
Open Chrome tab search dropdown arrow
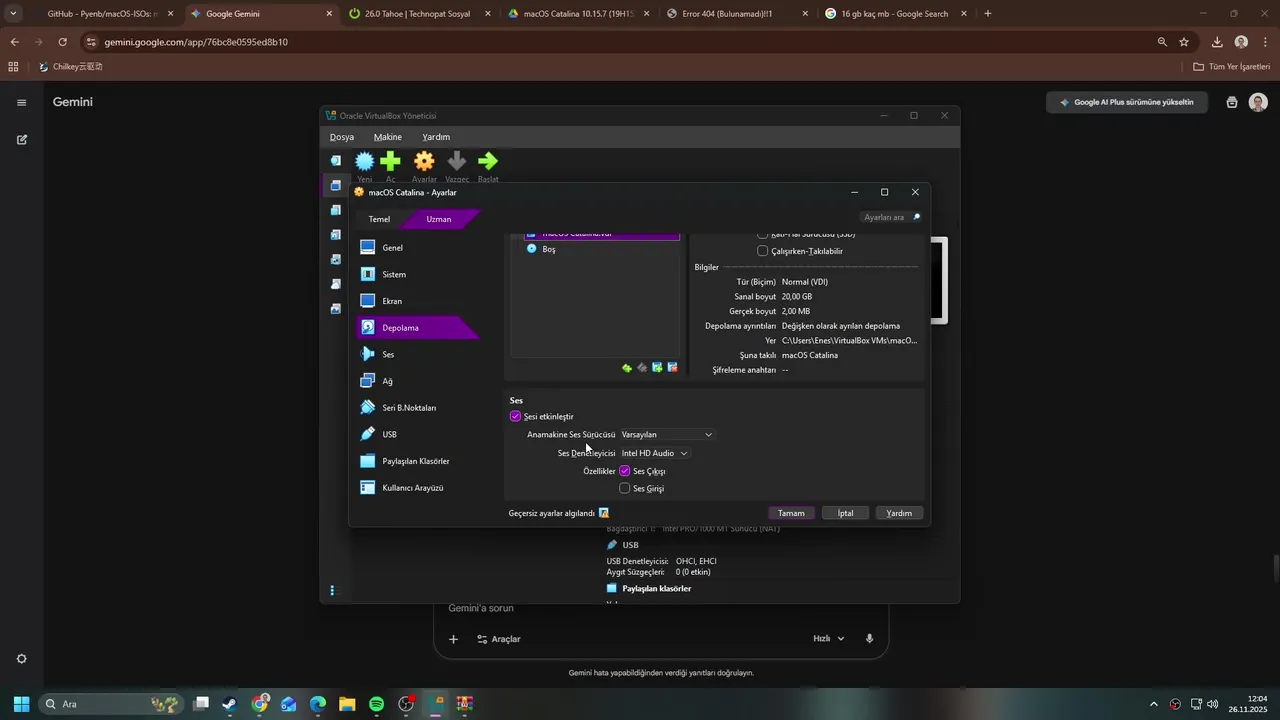click(x=13, y=14)
